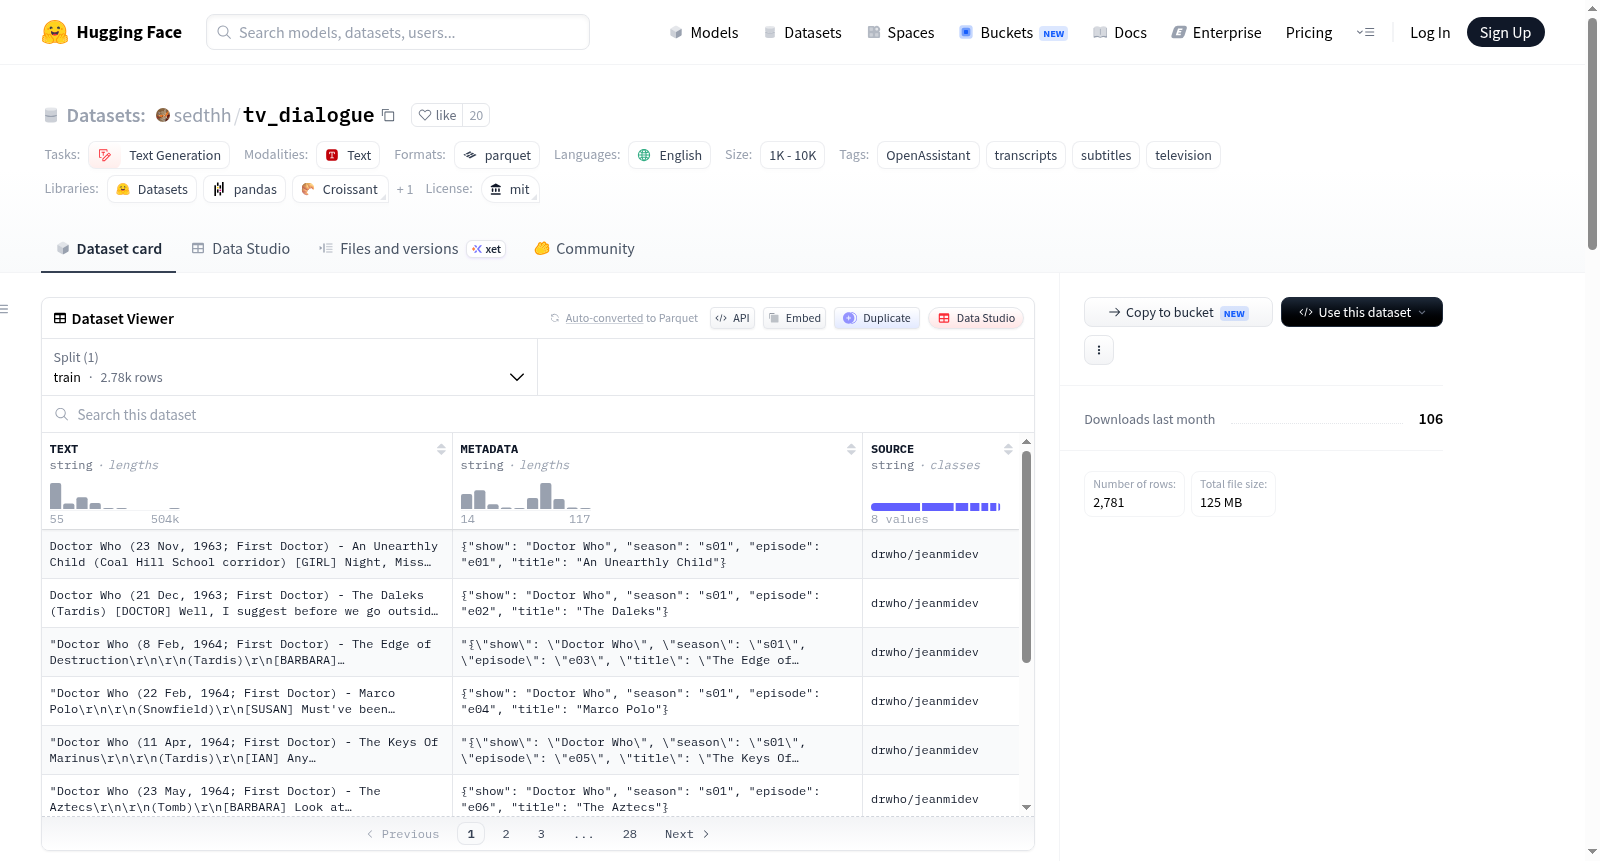Copy dataset name with the copy icon
1600x861 pixels.
tap(388, 115)
